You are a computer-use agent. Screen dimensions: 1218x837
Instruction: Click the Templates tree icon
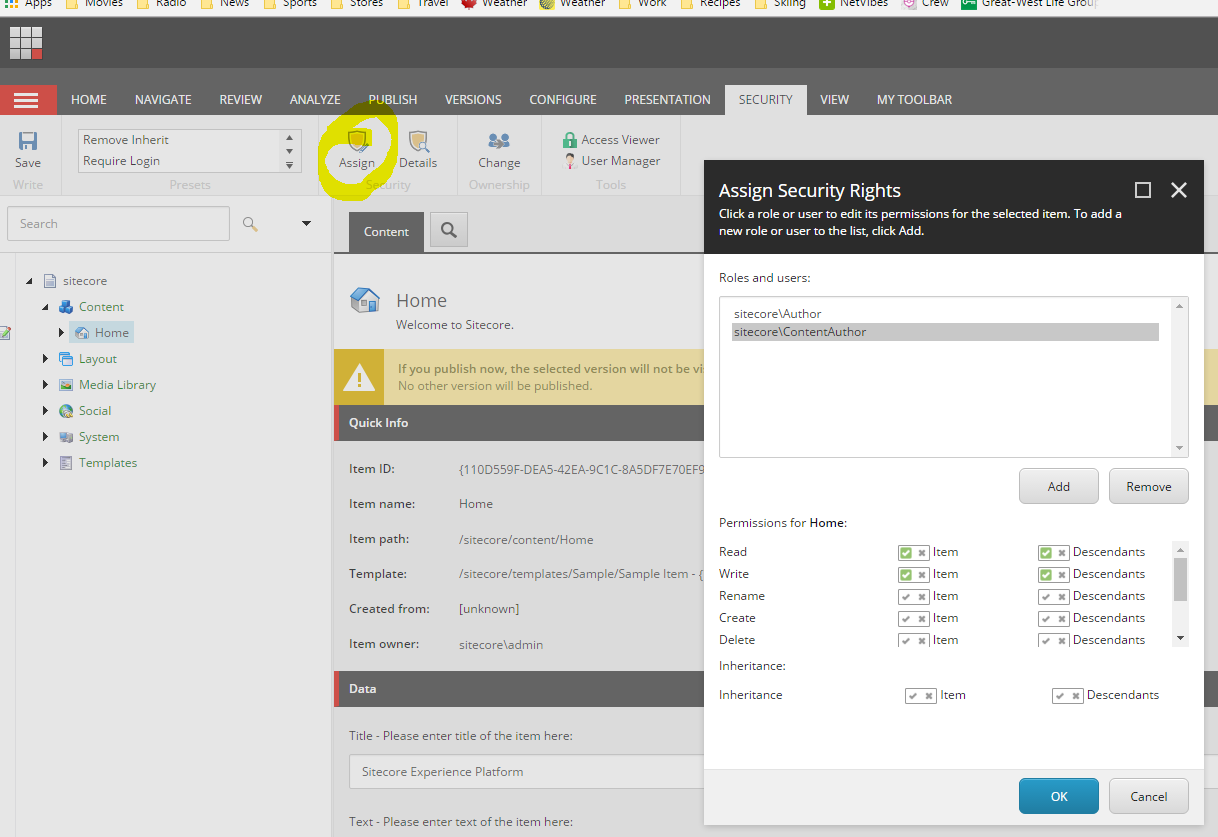[66, 463]
